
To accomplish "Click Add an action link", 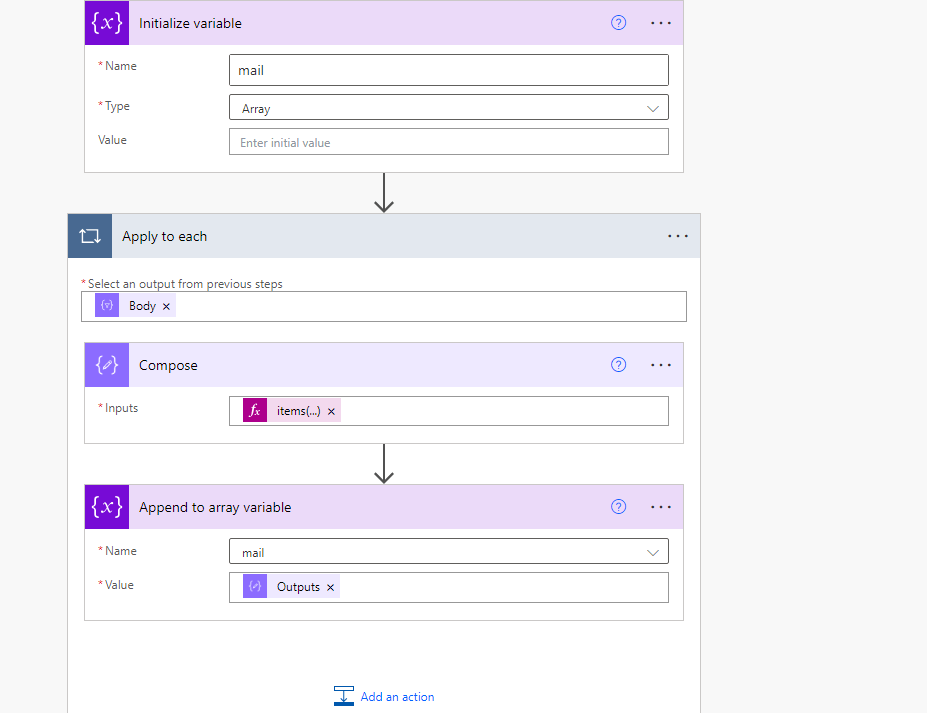I will [397, 697].
